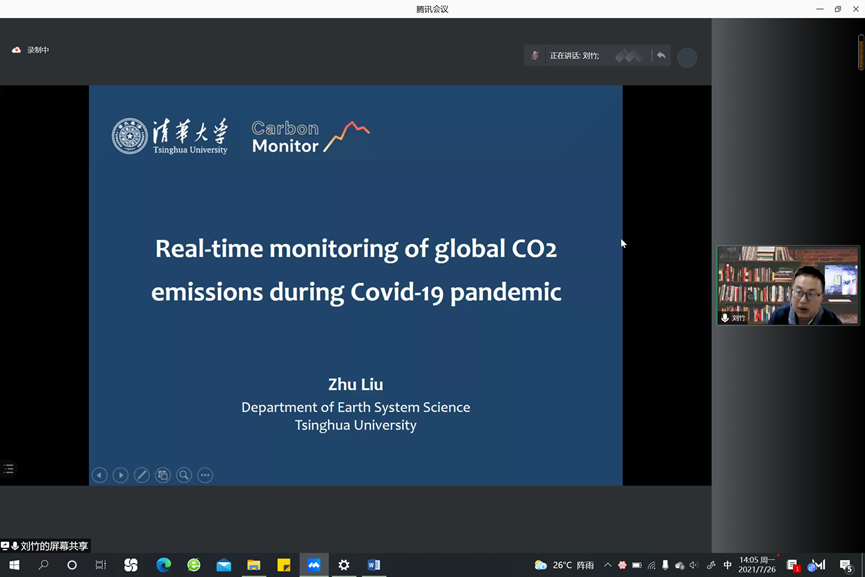Image resolution: width=865 pixels, height=577 pixels.
Task: Click the 录制中 recording indicator
Action: [30, 50]
